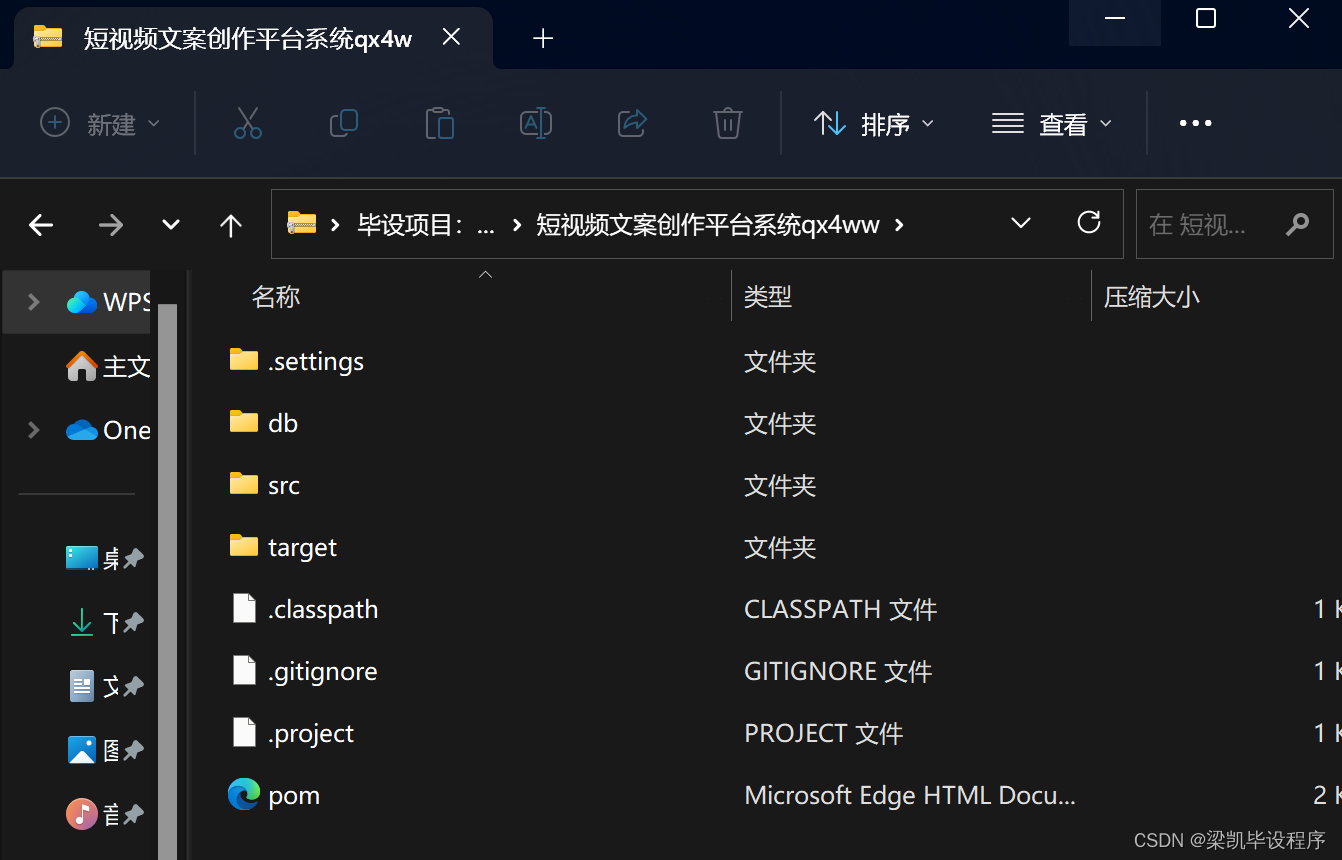Screen dimensions: 1342x860
Task: Select OneDrive in the sidebar
Action: [x=108, y=430]
